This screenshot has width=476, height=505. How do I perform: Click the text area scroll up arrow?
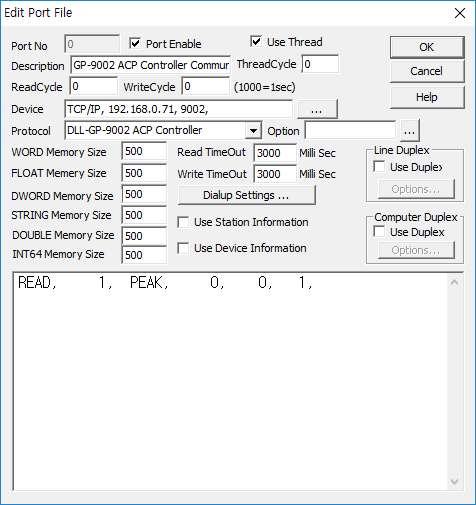pyautogui.click(x=454, y=283)
